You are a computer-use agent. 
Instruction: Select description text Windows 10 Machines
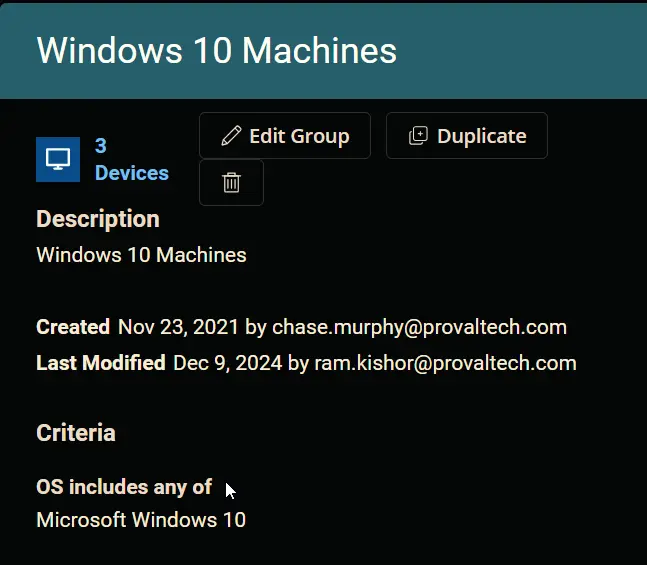point(141,255)
